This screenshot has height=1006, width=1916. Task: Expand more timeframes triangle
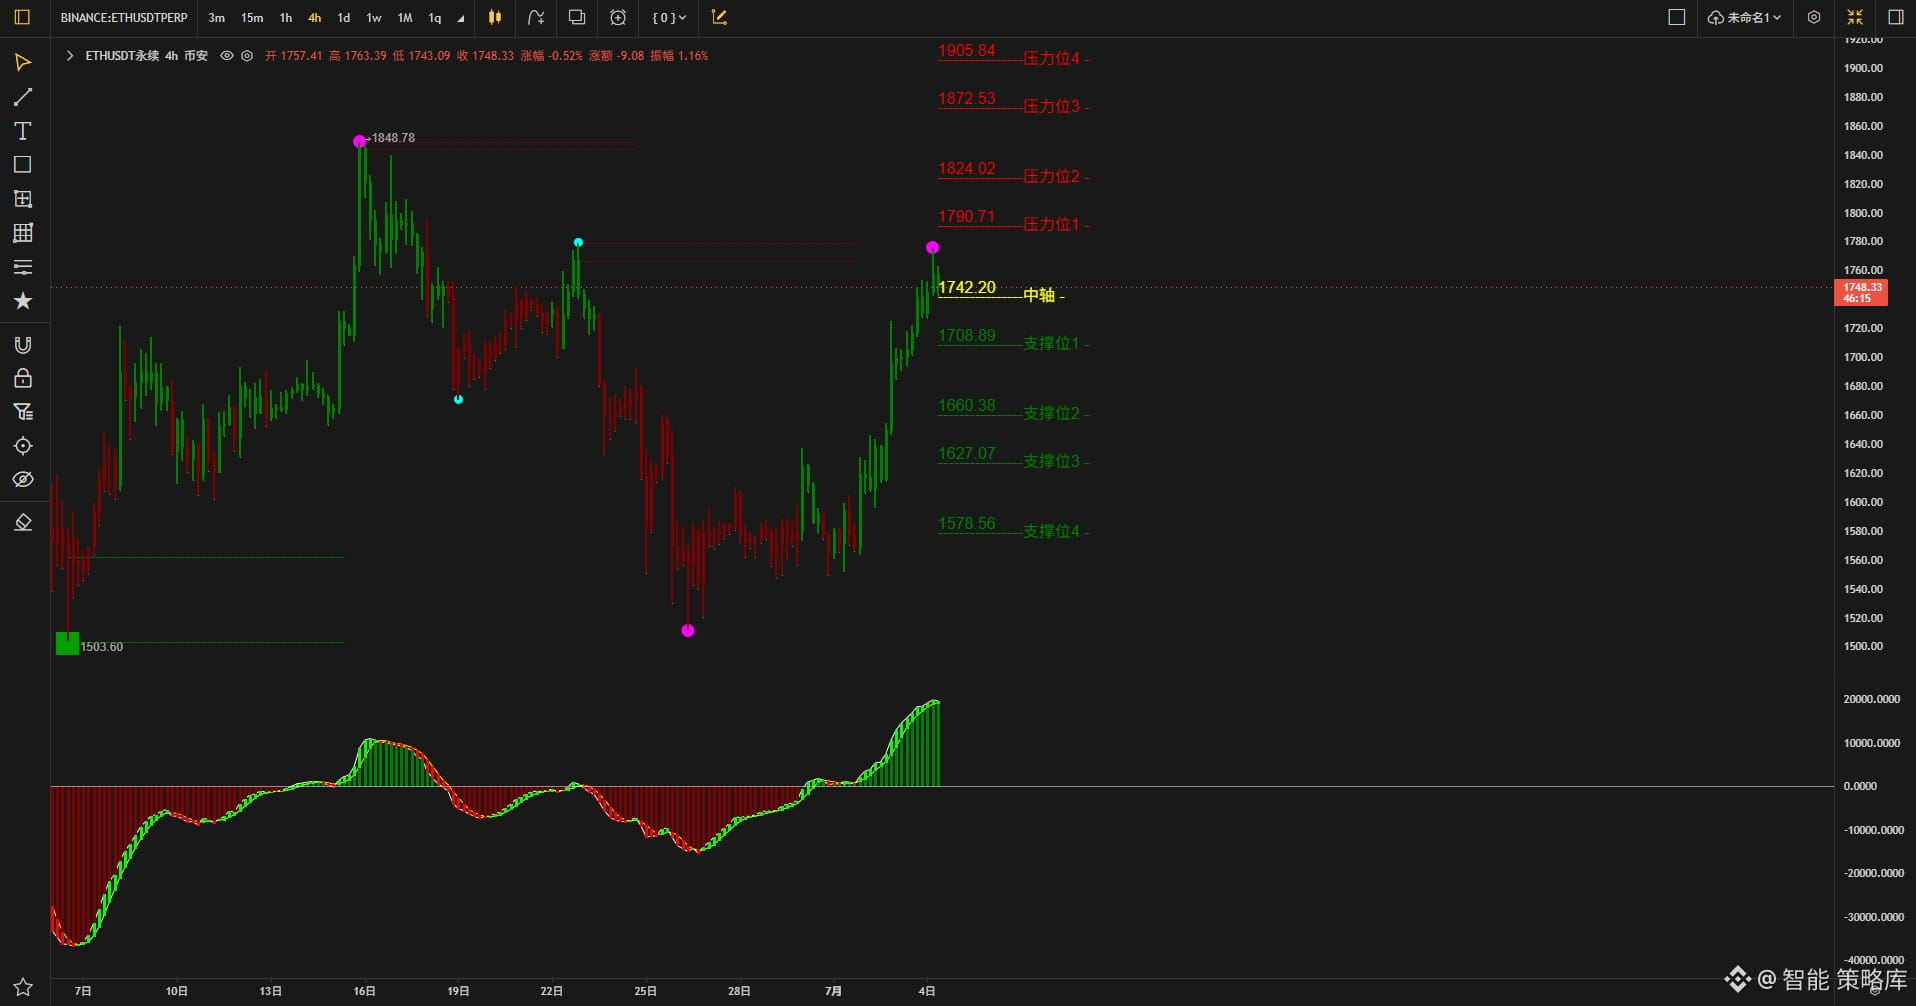pos(461,19)
